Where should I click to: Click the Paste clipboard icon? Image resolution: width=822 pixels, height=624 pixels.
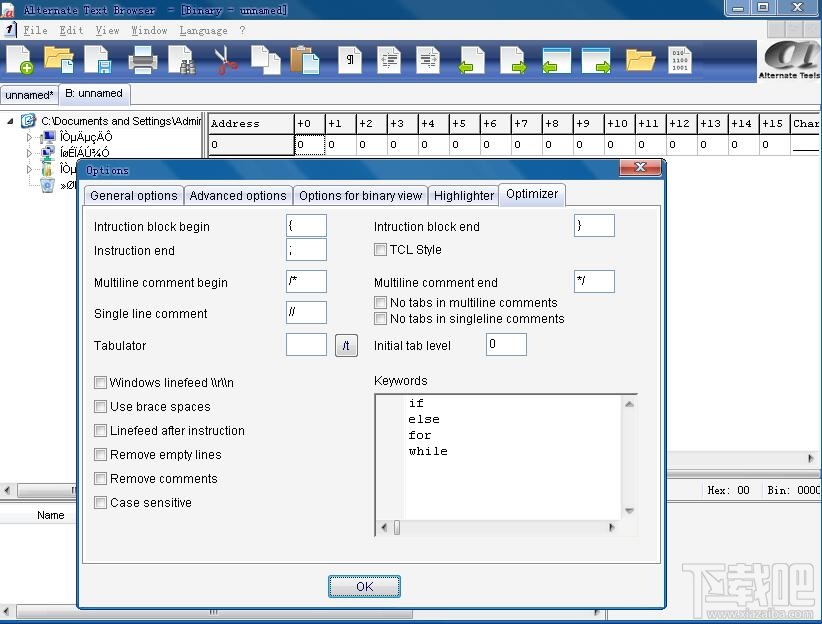click(305, 60)
